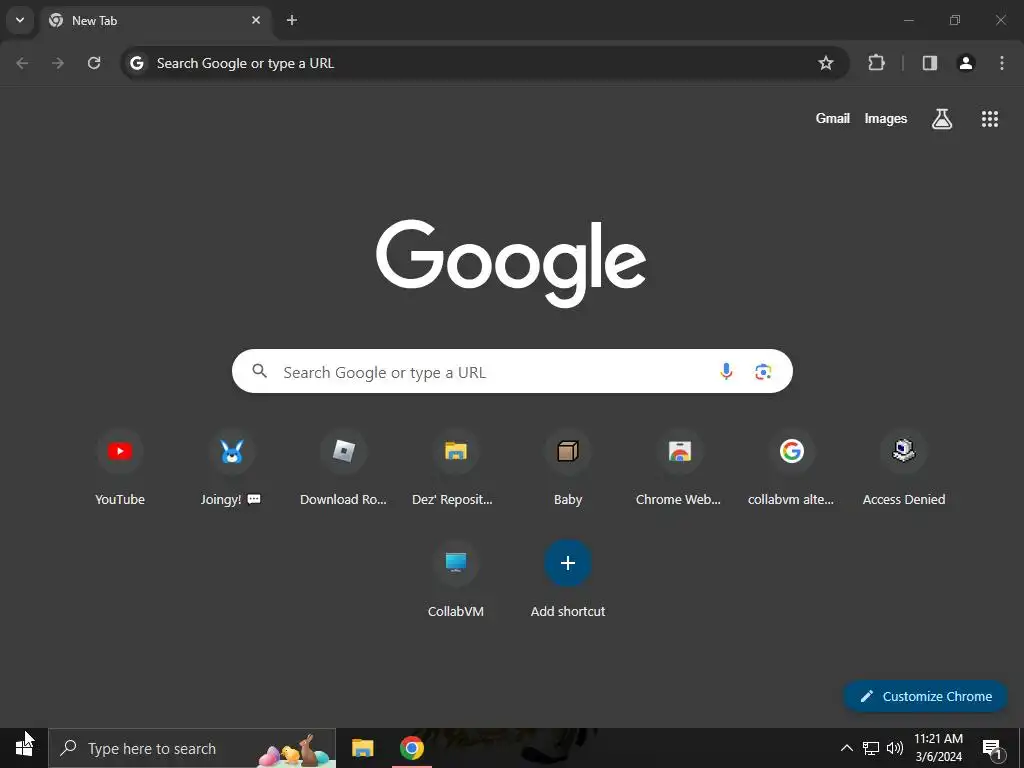The width and height of the screenshot is (1024, 768).
Task: Open the Dez' Reposit... shortcut
Action: point(456,468)
